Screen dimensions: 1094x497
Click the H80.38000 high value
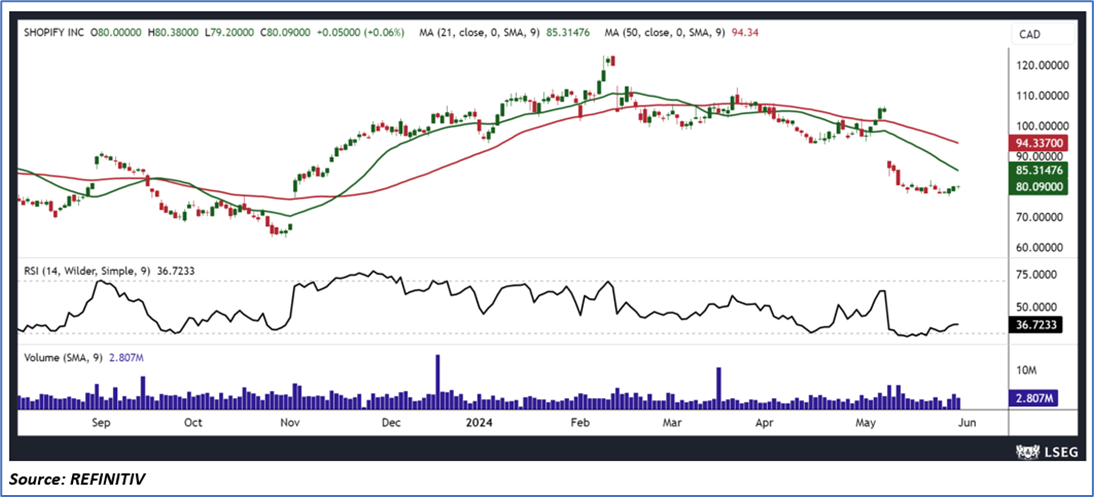172,33
